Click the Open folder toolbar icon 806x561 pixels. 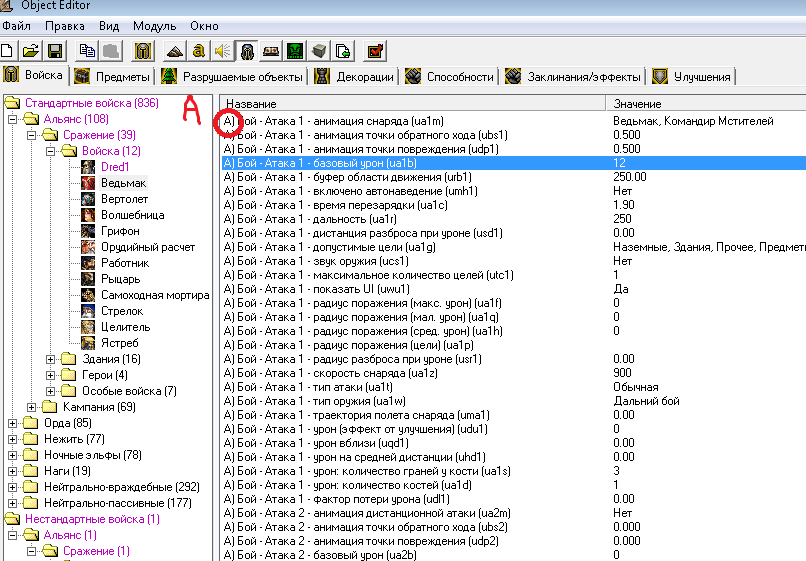(x=31, y=50)
